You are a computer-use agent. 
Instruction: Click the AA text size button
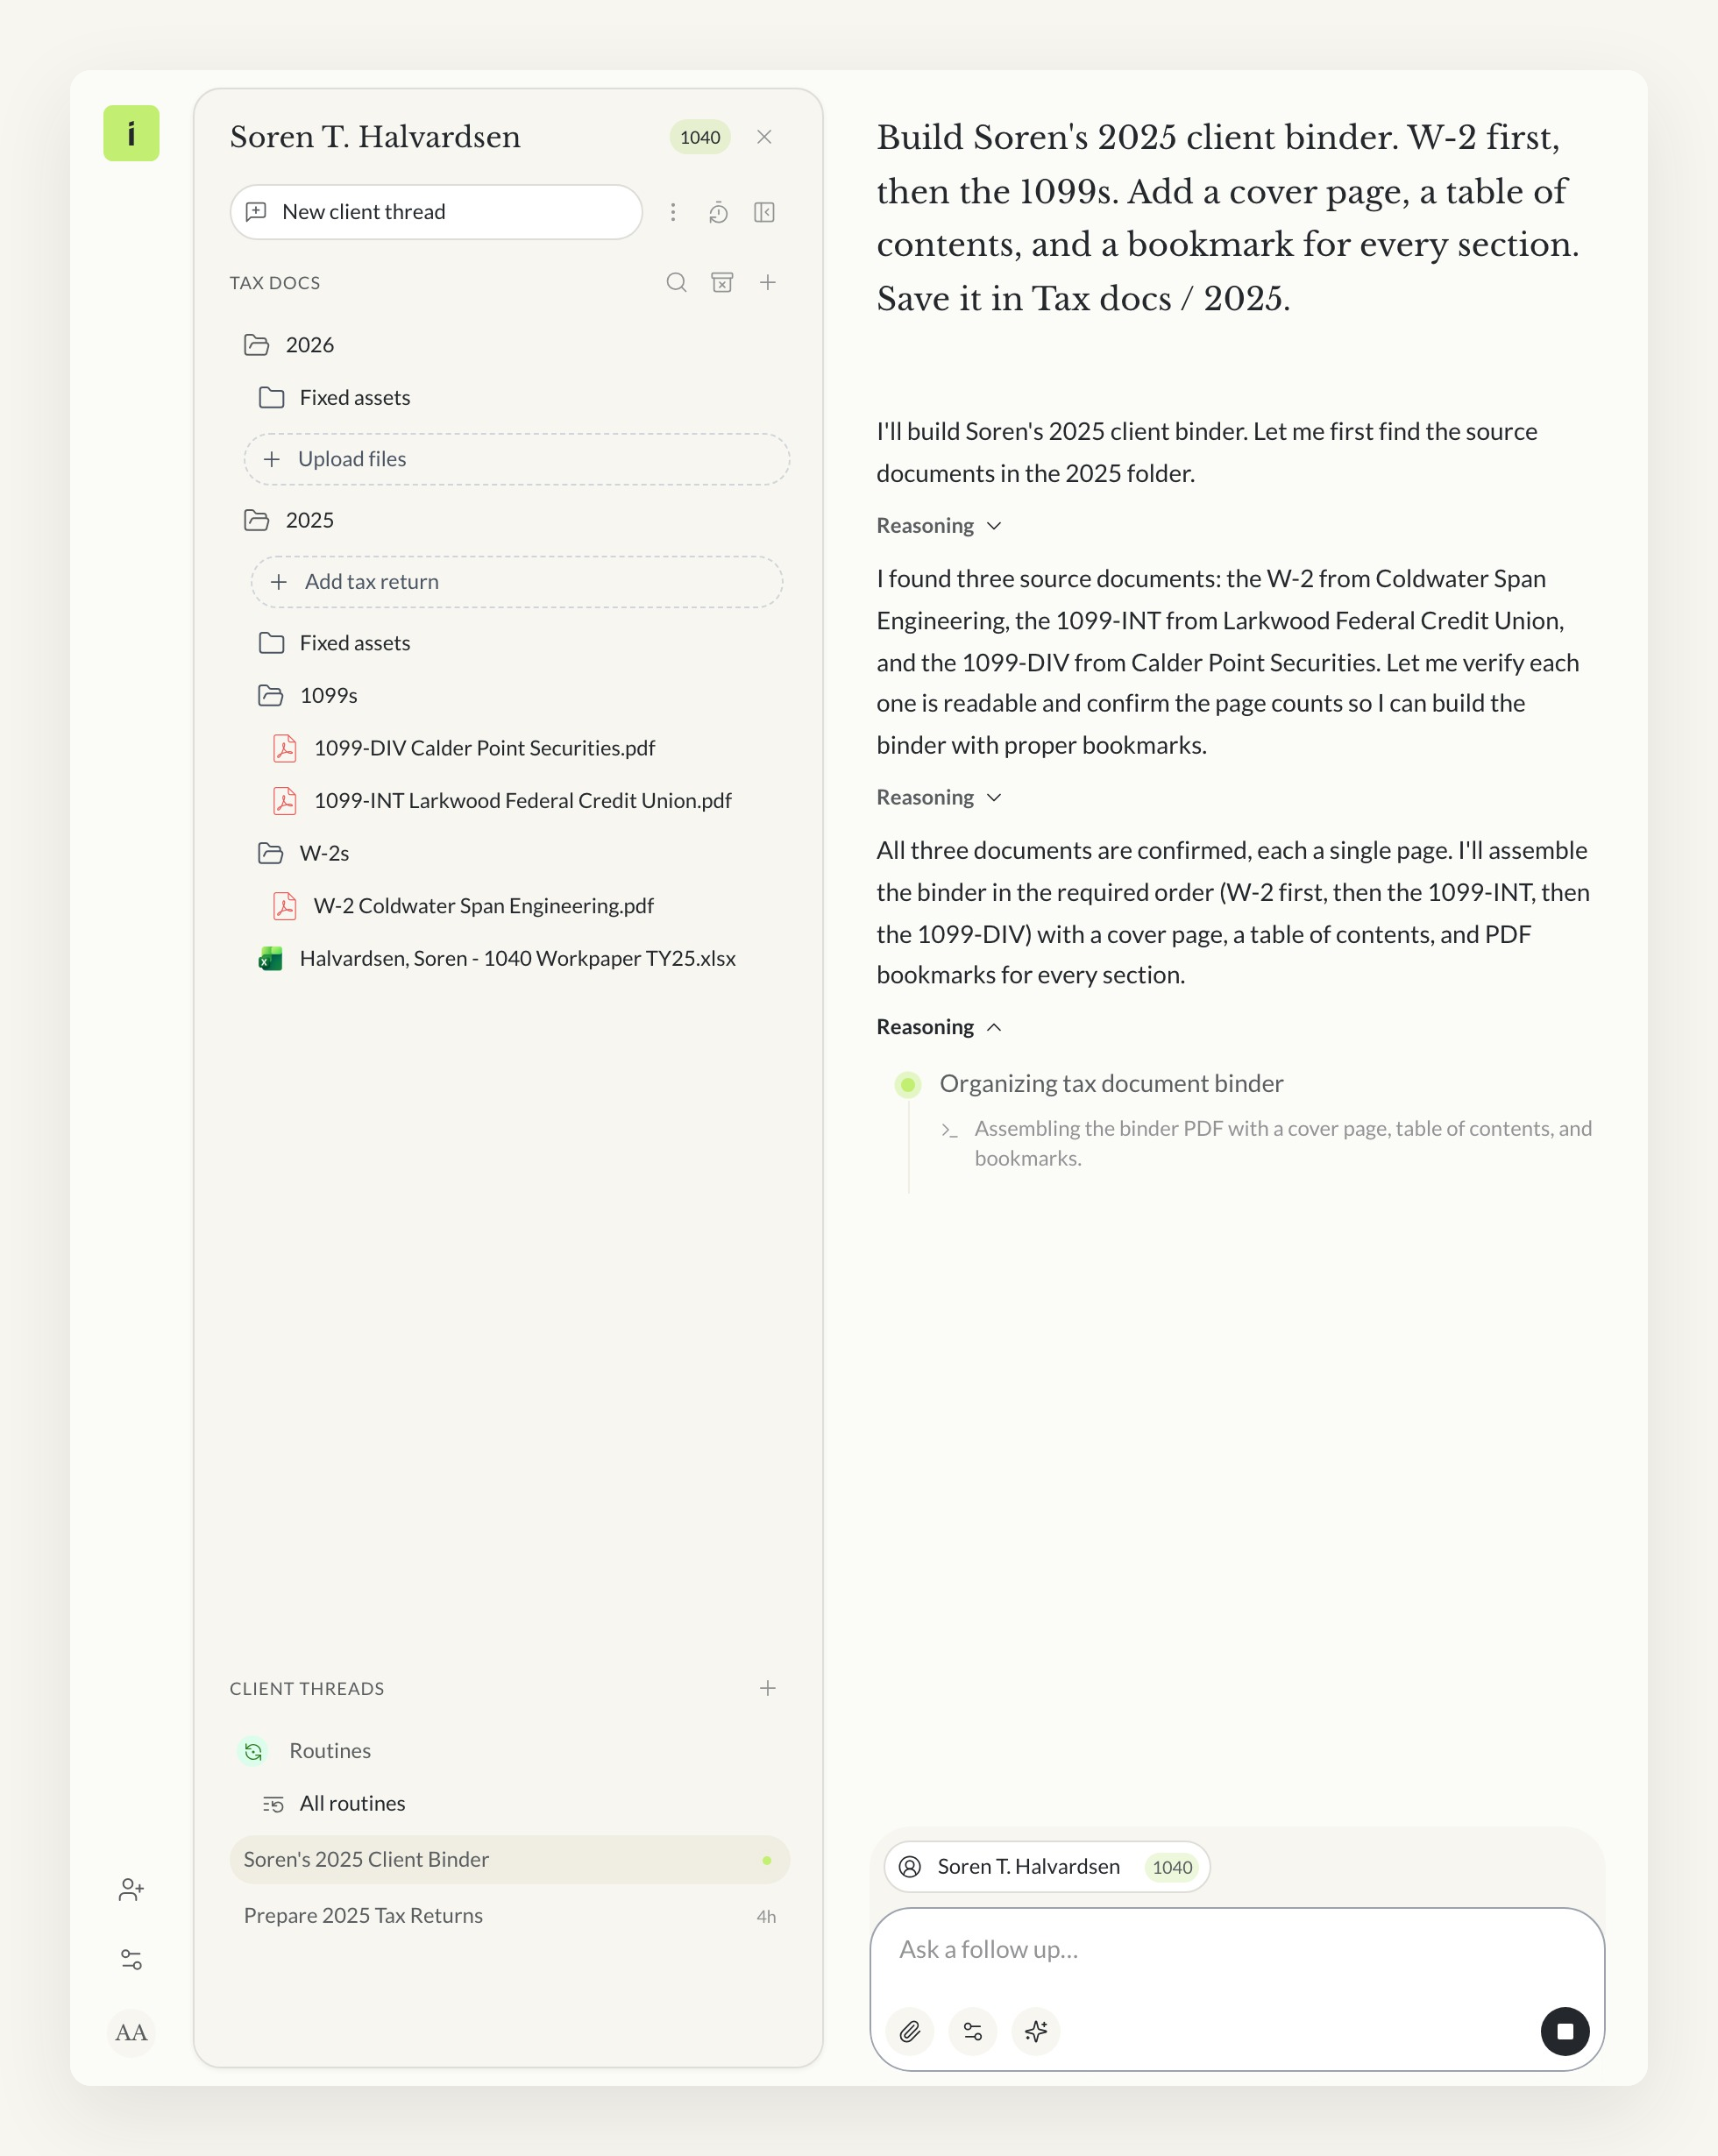131,2033
